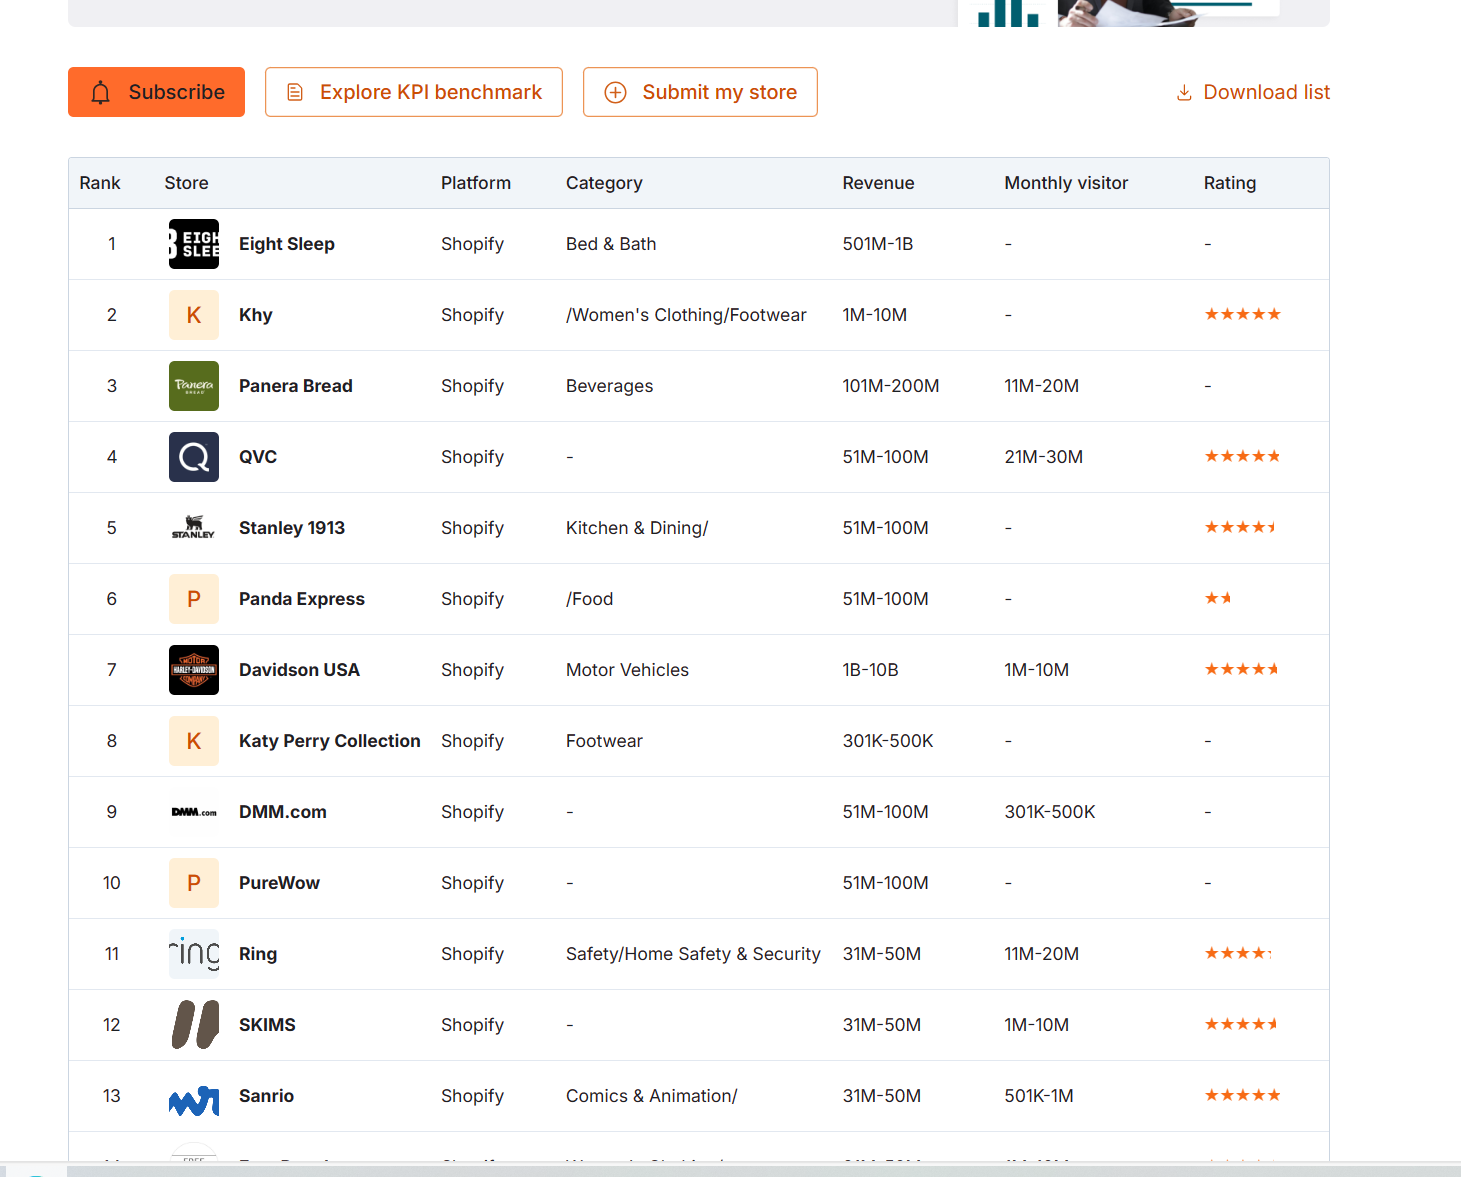
Task: Open Davidson USA store name
Action: click(x=299, y=670)
